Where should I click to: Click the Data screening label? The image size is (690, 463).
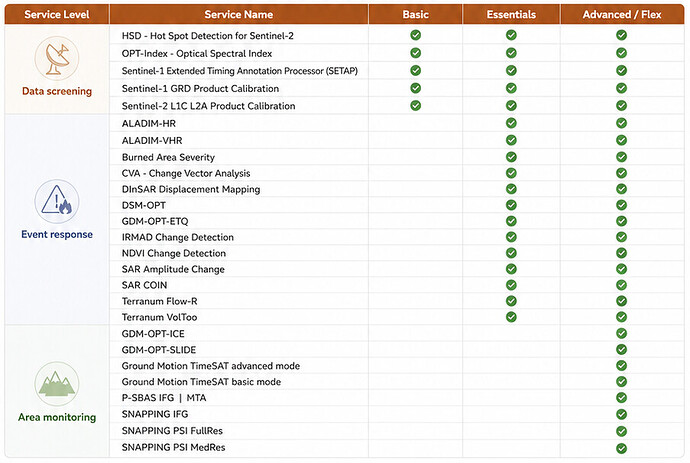(x=57, y=91)
